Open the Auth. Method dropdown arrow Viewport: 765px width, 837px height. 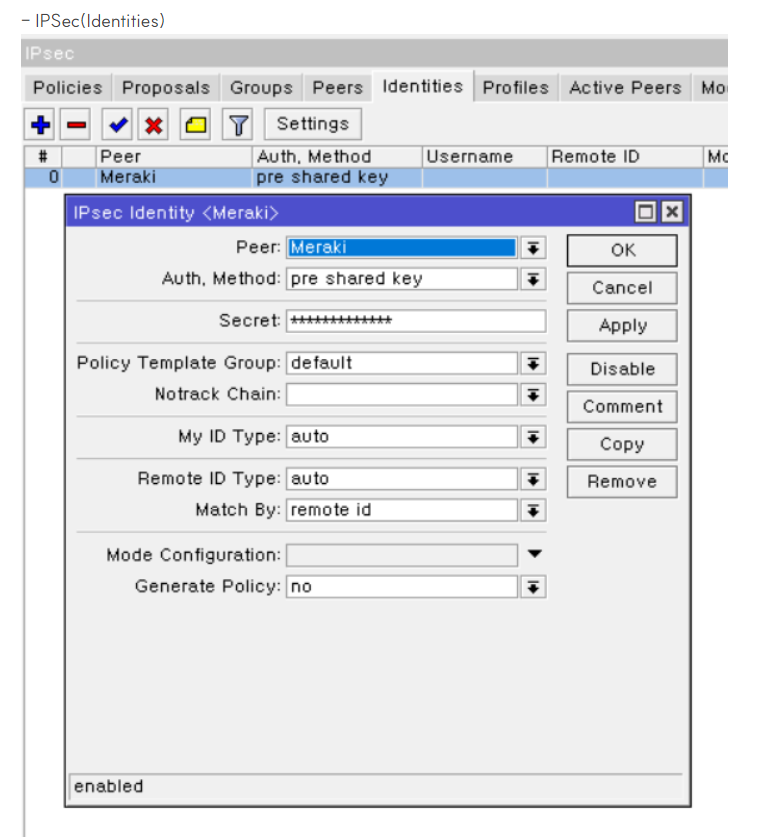tap(533, 279)
